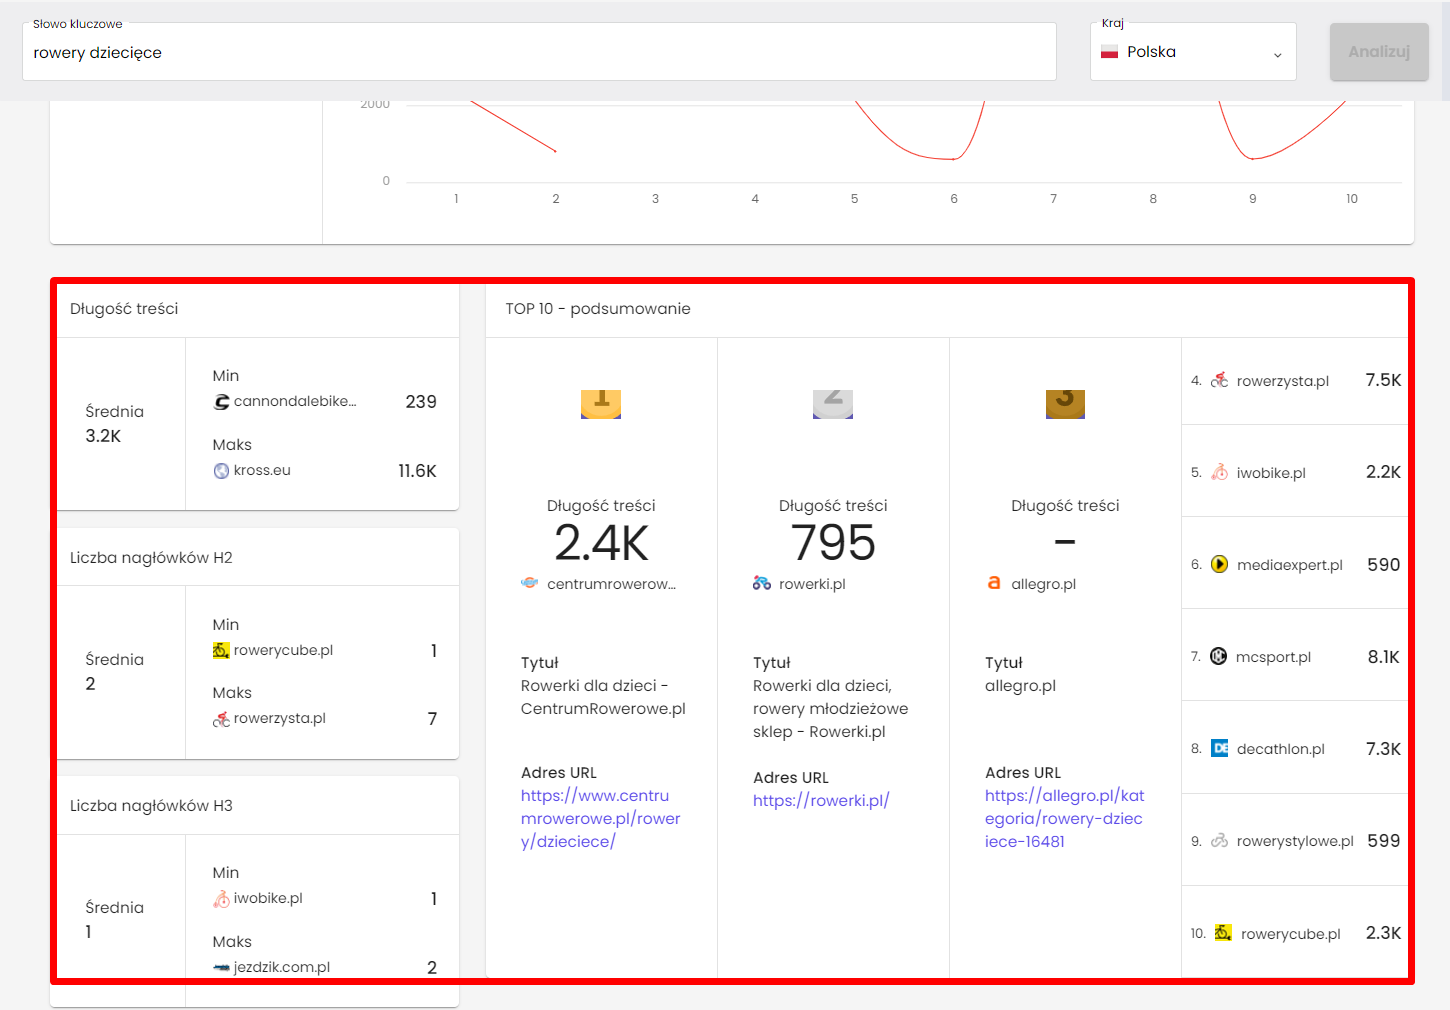The height and width of the screenshot is (1010, 1450).
Task: Click the Polish flag icon
Action: [x=1109, y=52]
